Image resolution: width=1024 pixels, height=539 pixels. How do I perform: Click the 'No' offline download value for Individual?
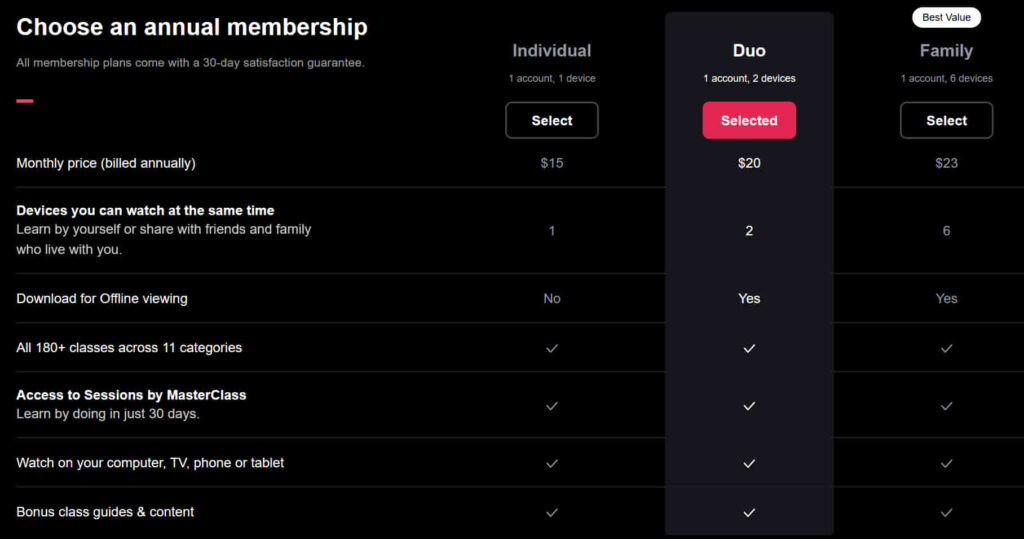[x=552, y=299]
